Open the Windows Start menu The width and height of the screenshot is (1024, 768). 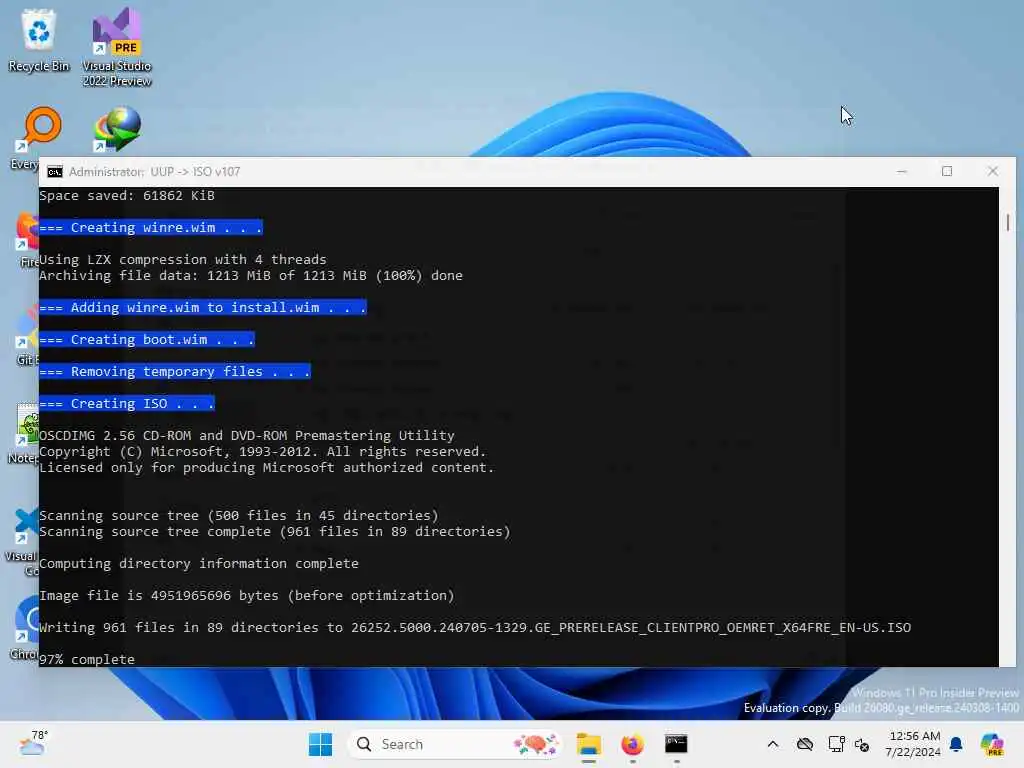320,744
